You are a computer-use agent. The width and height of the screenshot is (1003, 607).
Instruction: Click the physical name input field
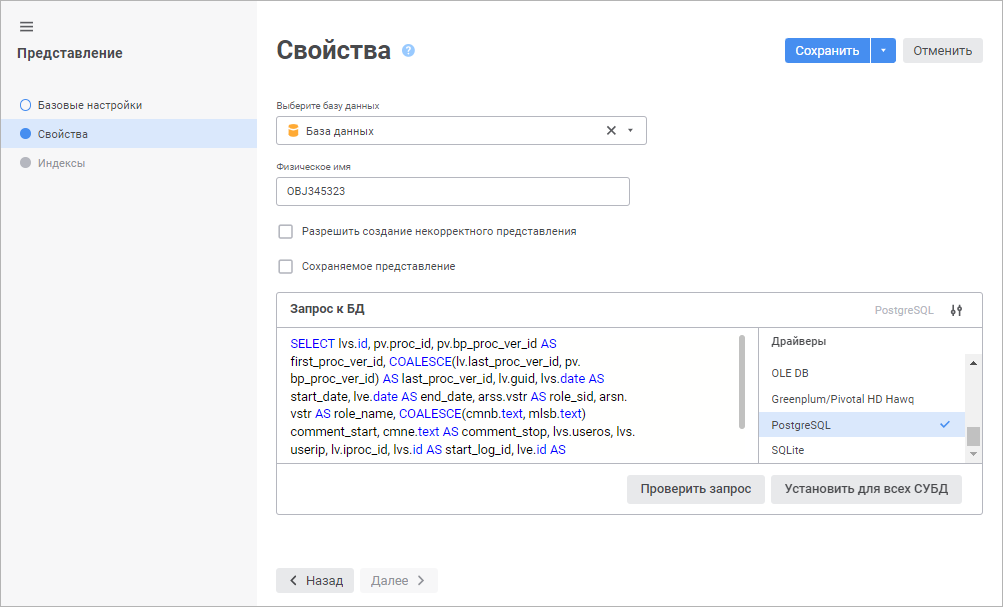(452, 191)
